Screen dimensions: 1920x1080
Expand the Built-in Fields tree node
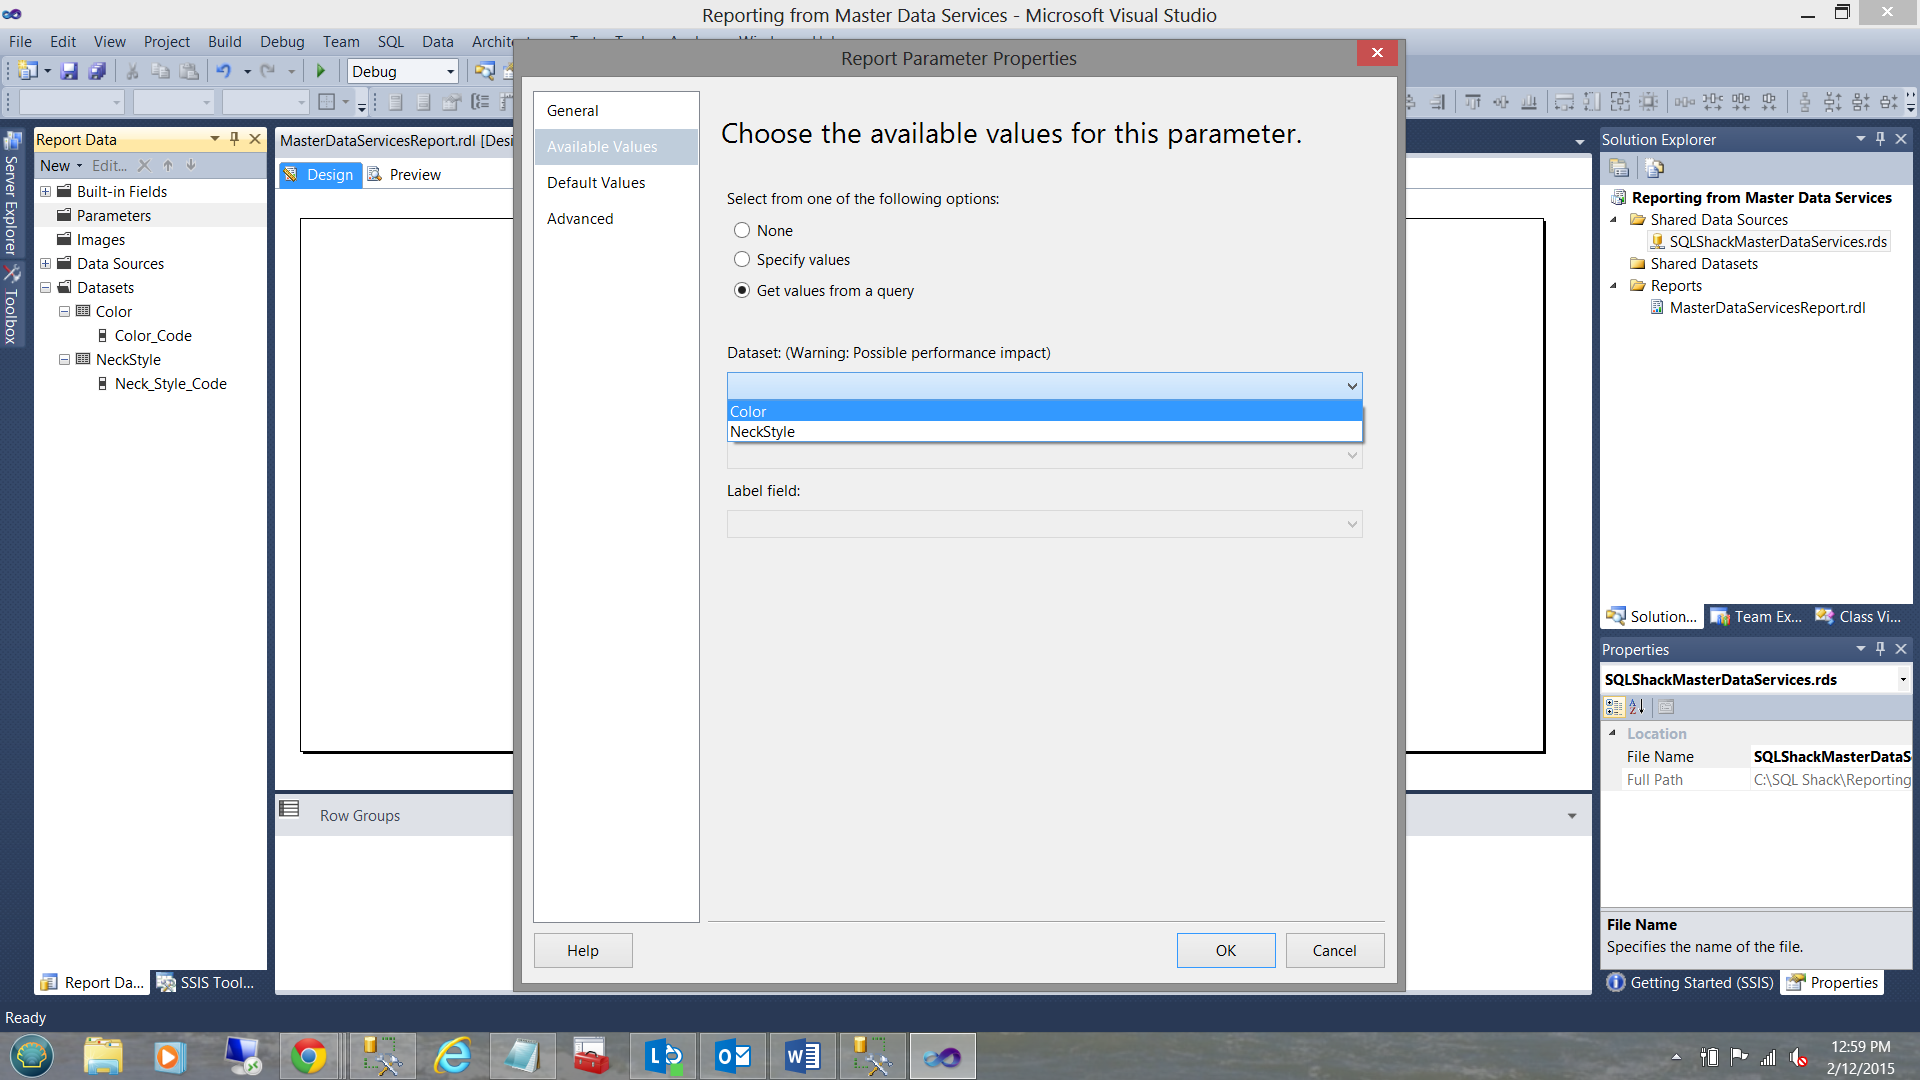pyautogui.click(x=45, y=191)
